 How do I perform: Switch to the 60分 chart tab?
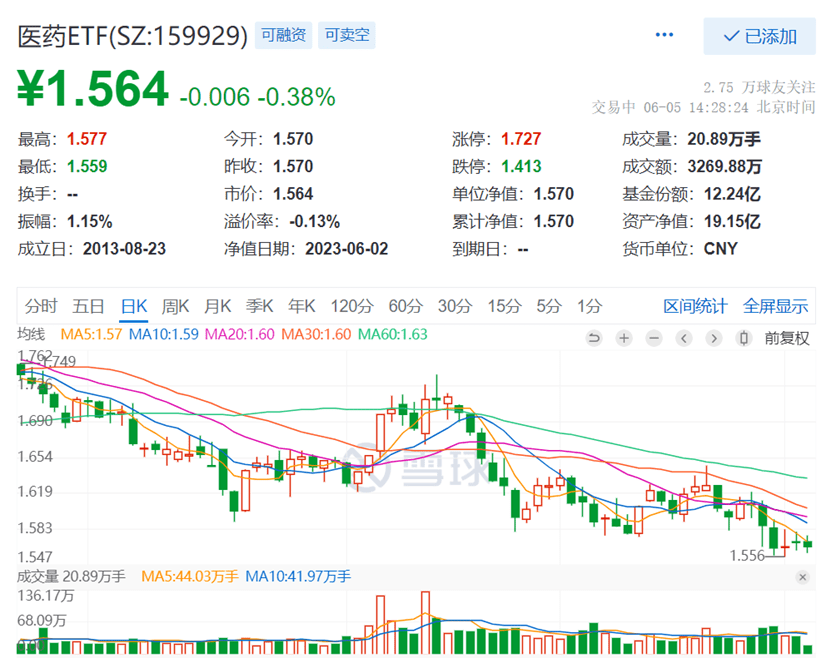[405, 306]
